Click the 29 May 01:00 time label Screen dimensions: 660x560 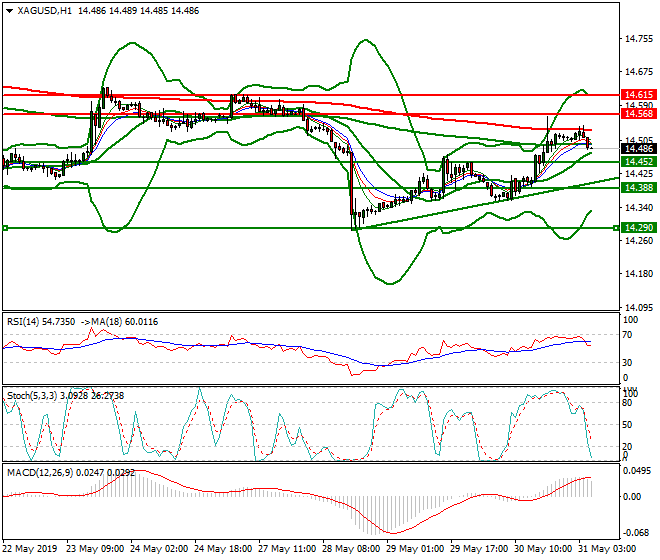coord(415,549)
